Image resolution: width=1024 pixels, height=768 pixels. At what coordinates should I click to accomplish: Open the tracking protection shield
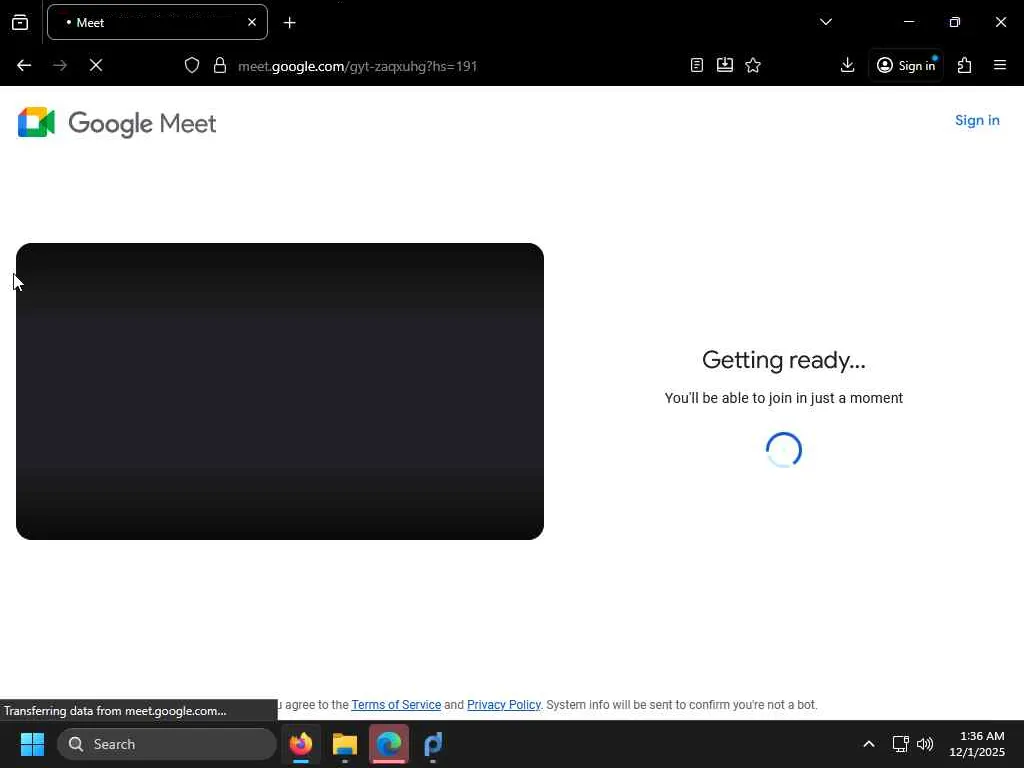pyautogui.click(x=192, y=65)
